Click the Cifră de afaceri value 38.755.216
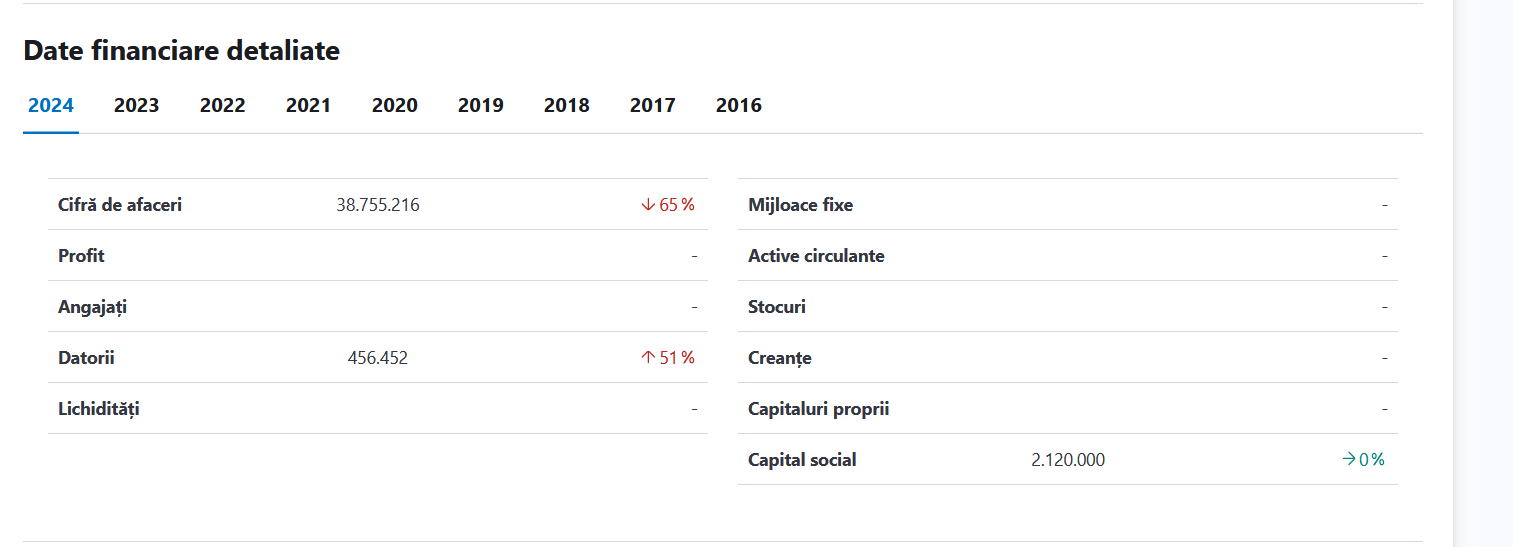The image size is (1513, 547). (378, 205)
